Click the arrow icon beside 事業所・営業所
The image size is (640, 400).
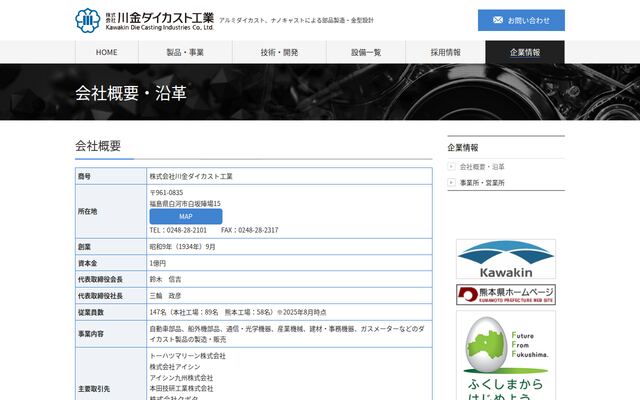coord(451,182)
